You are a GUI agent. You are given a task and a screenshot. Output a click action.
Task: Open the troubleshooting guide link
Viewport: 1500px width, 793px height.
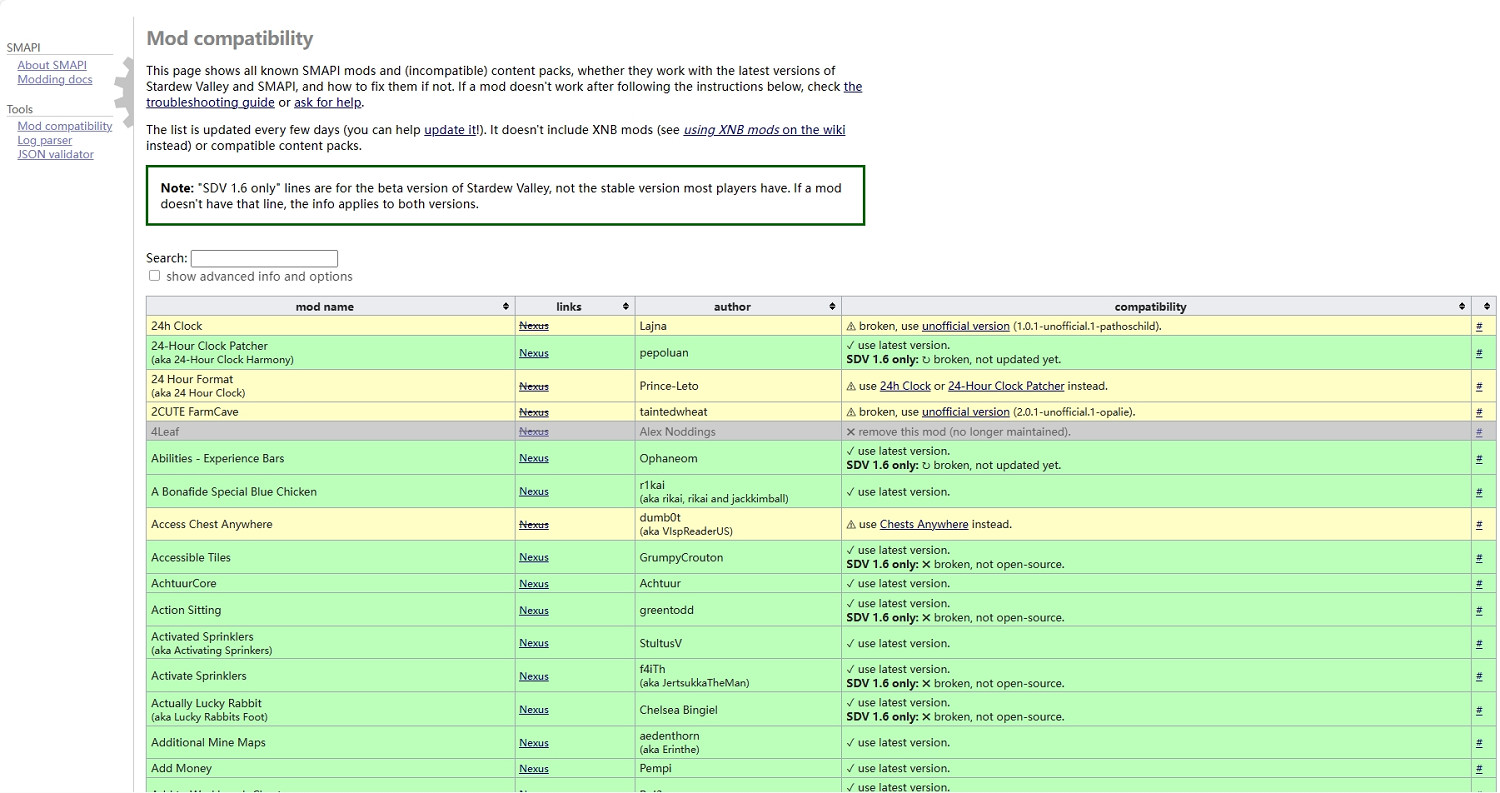[210, 102]
